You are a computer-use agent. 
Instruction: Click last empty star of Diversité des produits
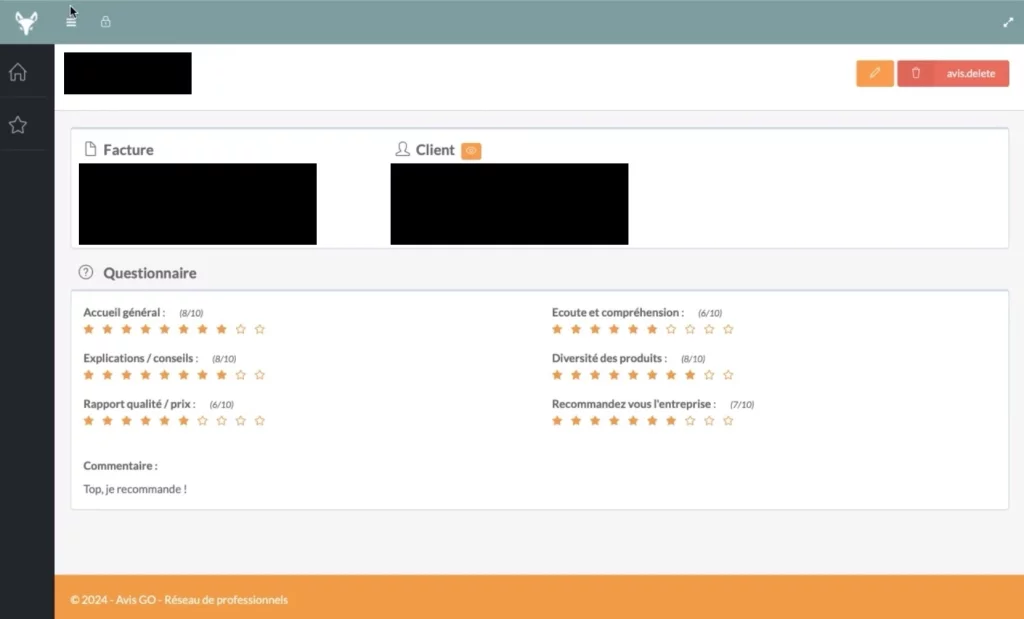(x=728, y=375)
